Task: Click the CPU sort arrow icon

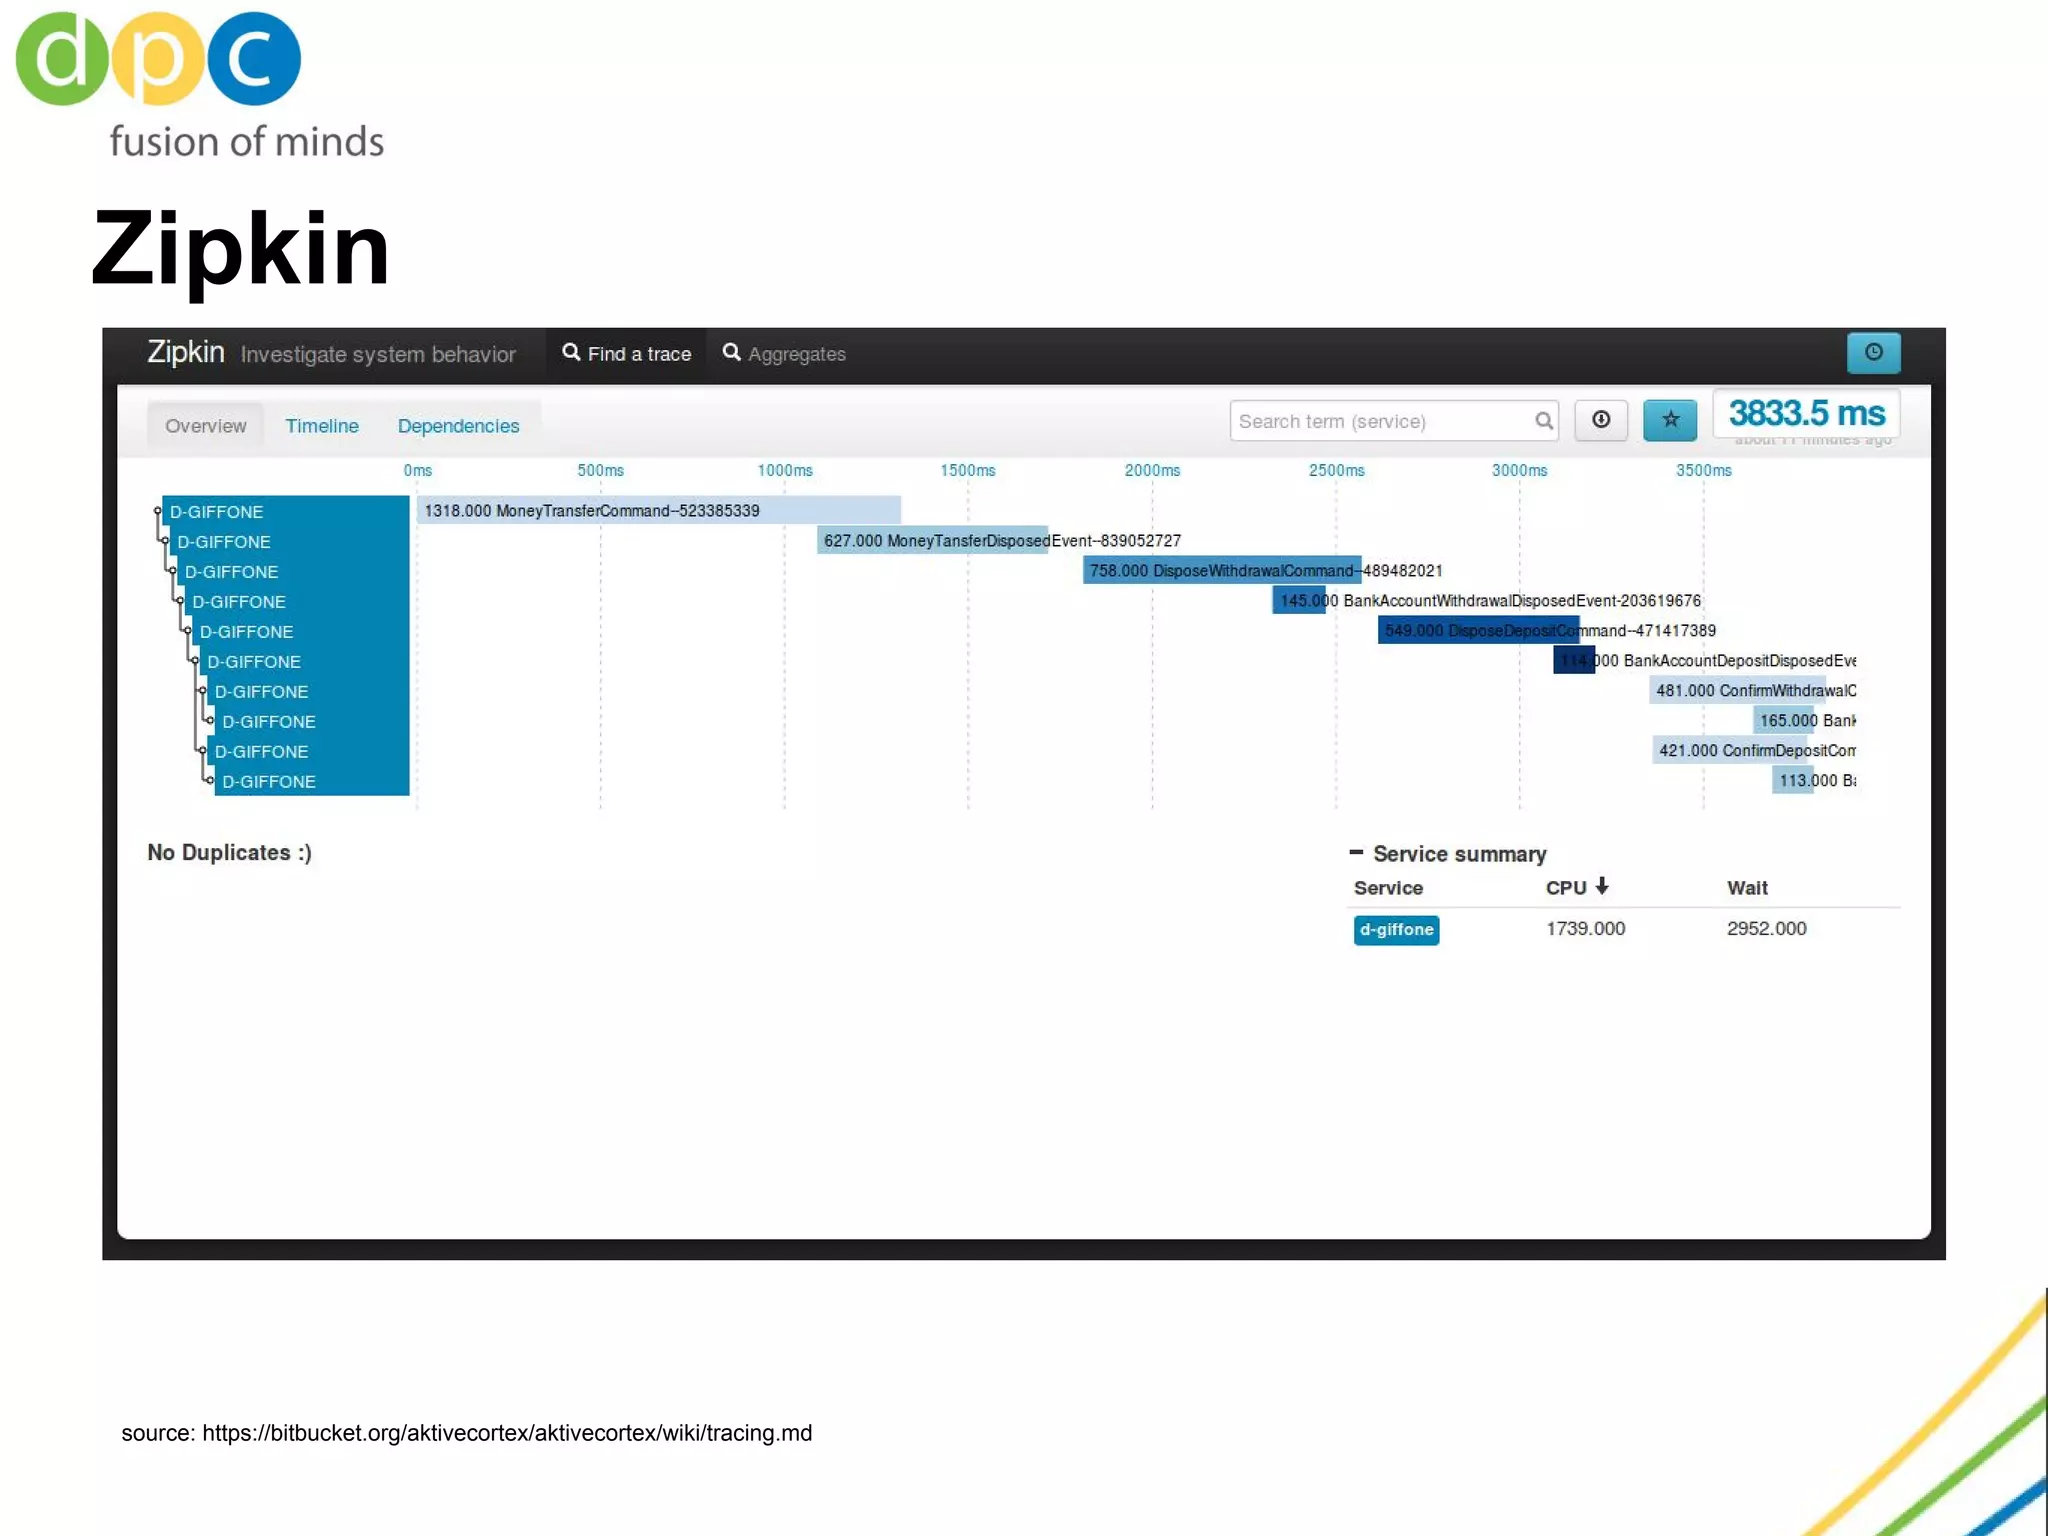Action: [x=1602, y=886]
